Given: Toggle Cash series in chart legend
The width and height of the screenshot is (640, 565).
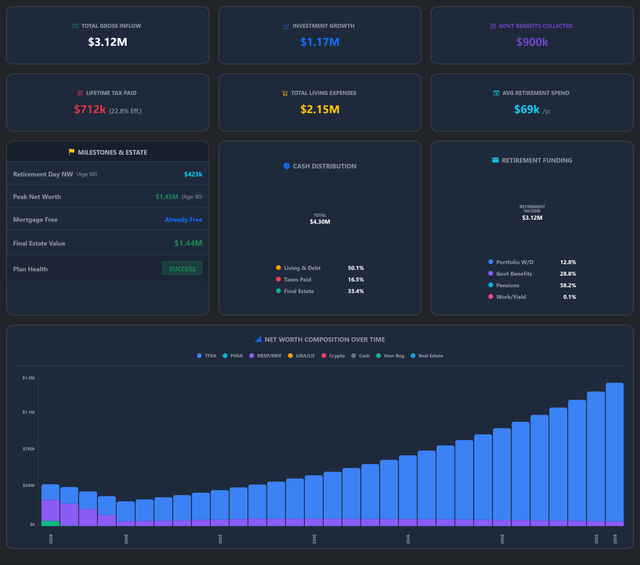Looking at the screenshot, I should pos(360,356).
